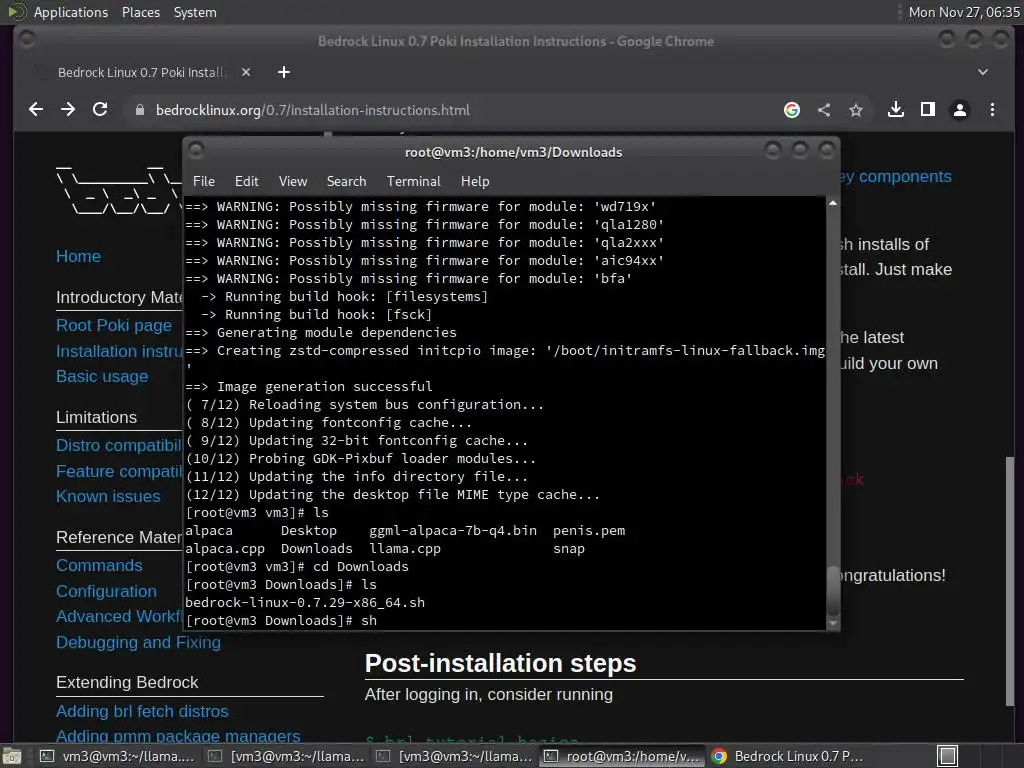This screenshot has width=1024, height=768.
Task: Click the clock showing Mon Nov 27
Action: coord(964,12)
